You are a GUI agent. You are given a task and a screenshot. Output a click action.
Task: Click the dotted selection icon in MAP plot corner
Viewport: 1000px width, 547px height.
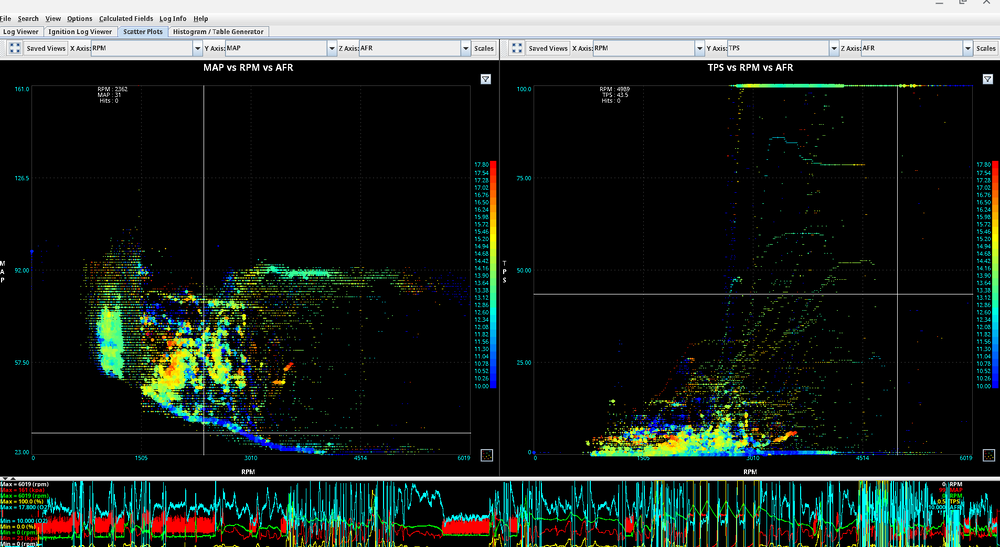pyautogui.click(x=487, y=455)
